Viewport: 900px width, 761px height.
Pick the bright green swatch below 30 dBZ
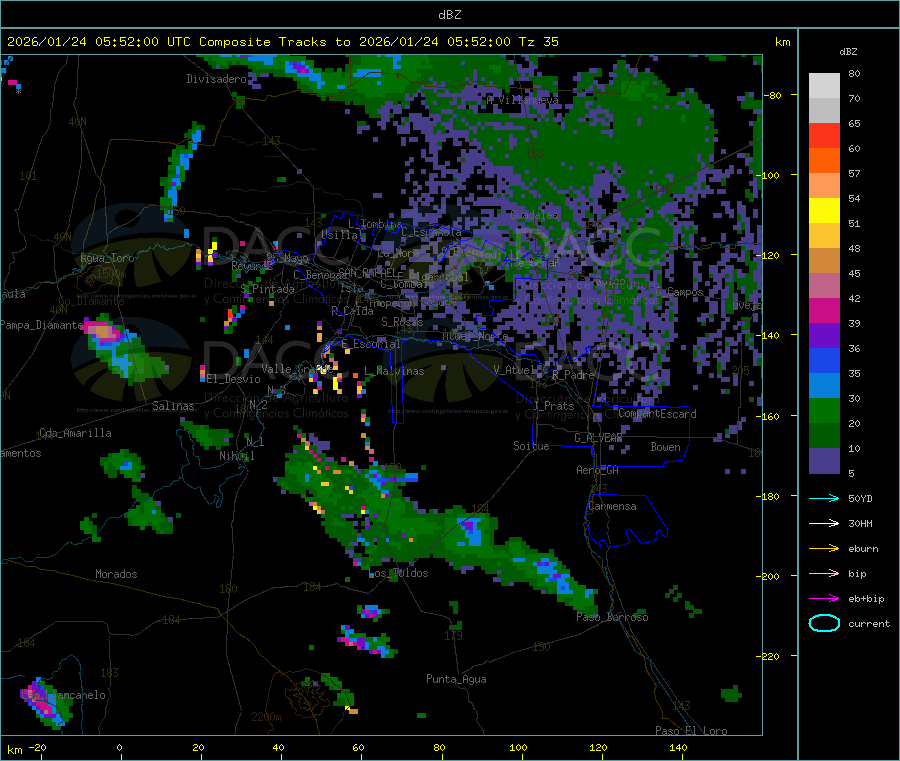click(824, 410)
